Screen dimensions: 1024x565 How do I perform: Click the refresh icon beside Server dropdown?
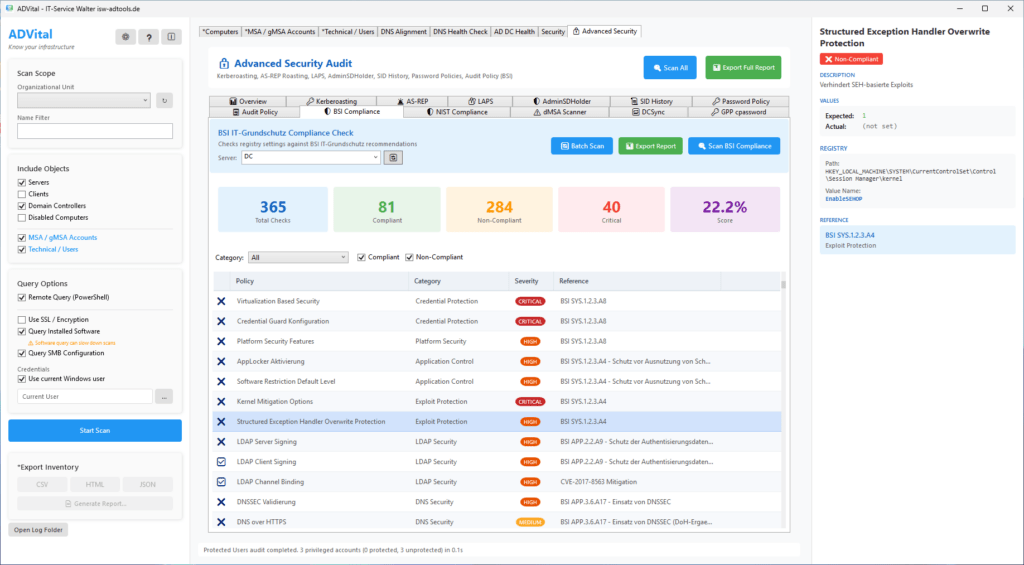click(x=392, y=157)
